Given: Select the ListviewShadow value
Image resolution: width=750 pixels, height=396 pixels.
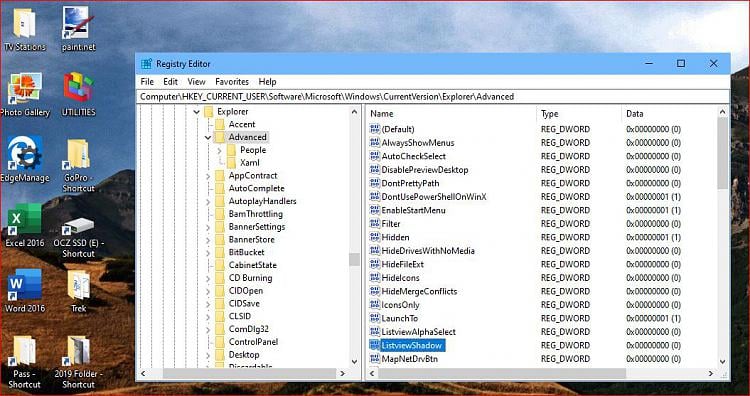Looking at the screenshot, I should (x=412, y=345).
